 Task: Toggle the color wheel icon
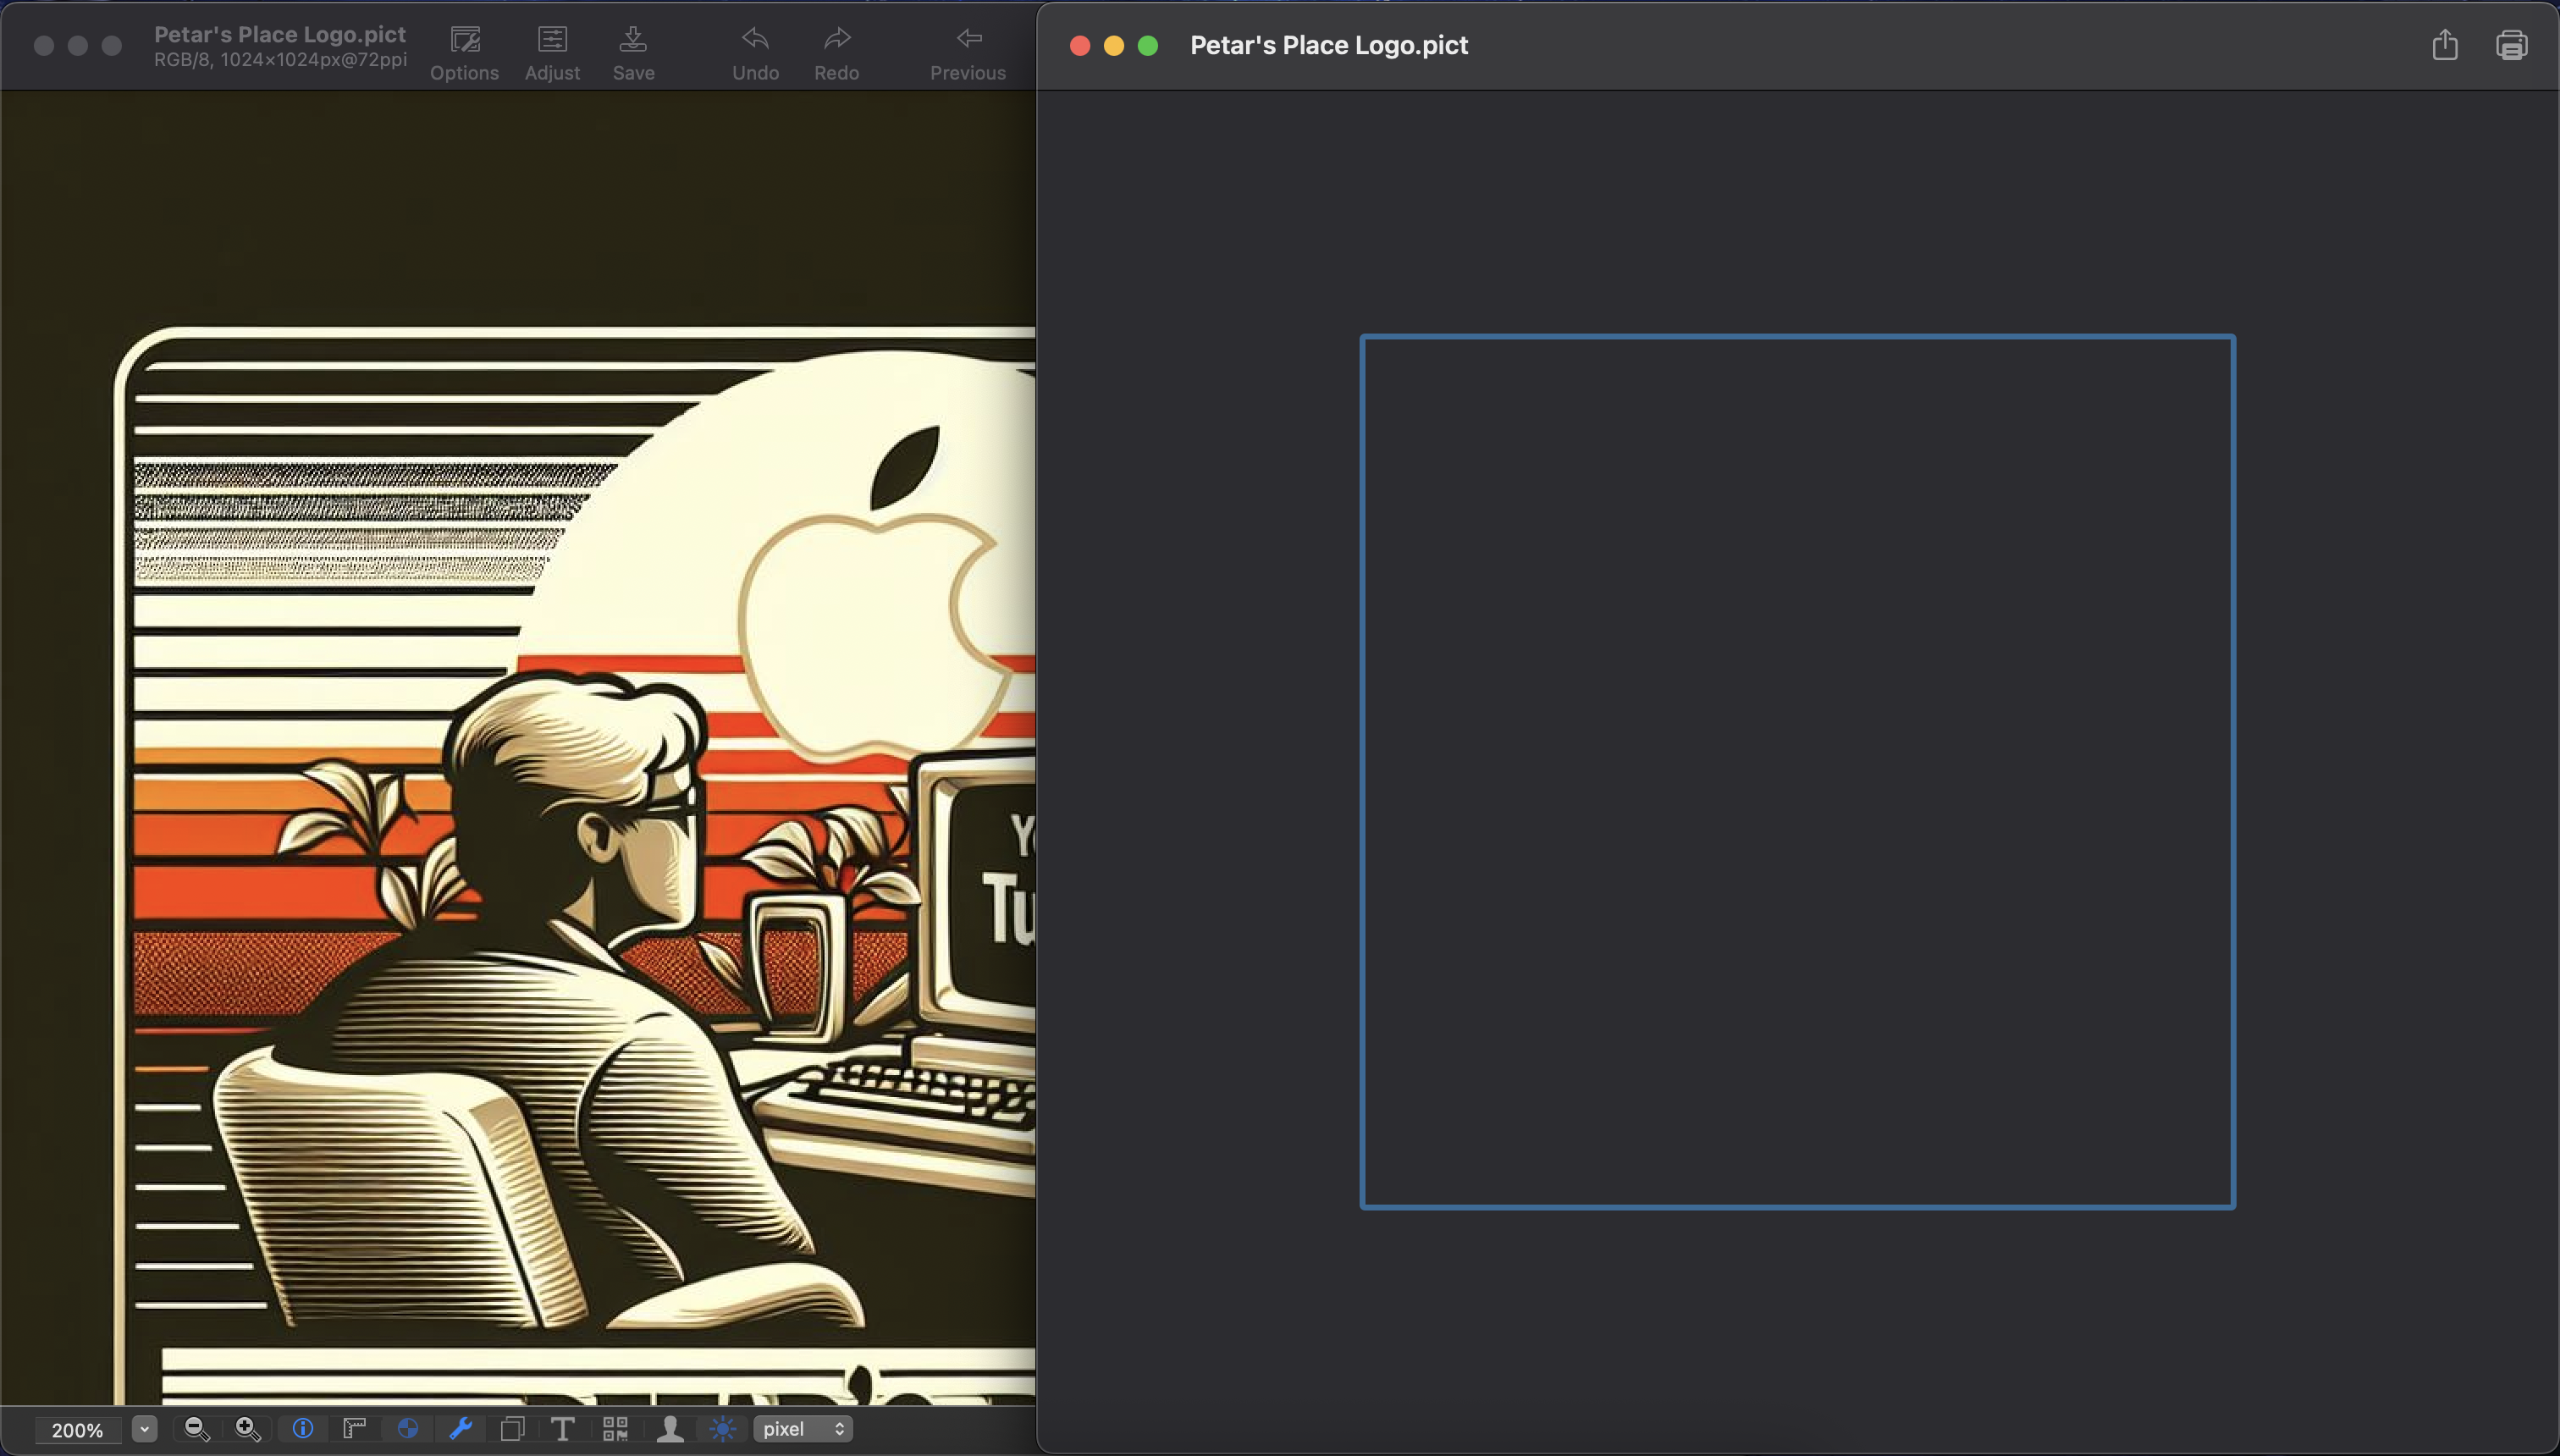pos(407,1429)
